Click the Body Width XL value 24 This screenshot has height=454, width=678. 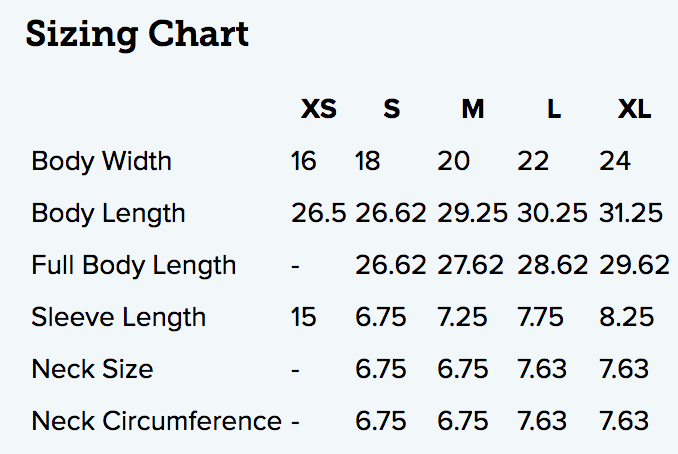[x=615, y=161]
